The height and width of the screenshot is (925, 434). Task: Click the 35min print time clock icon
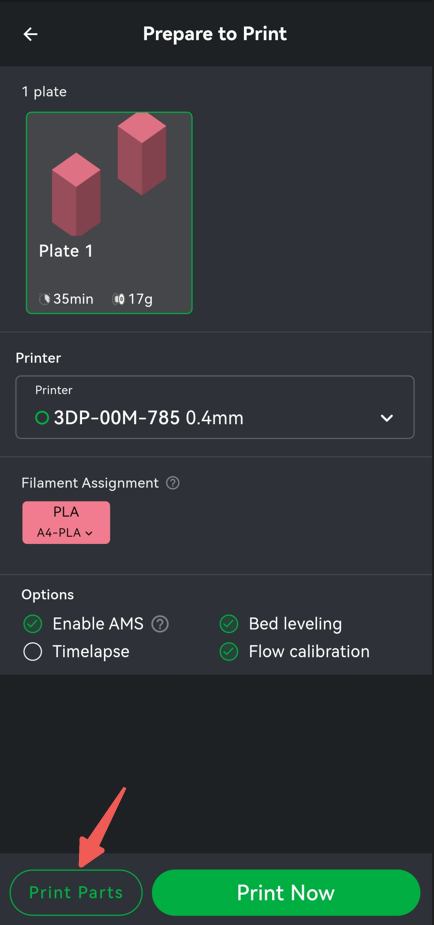45,299
